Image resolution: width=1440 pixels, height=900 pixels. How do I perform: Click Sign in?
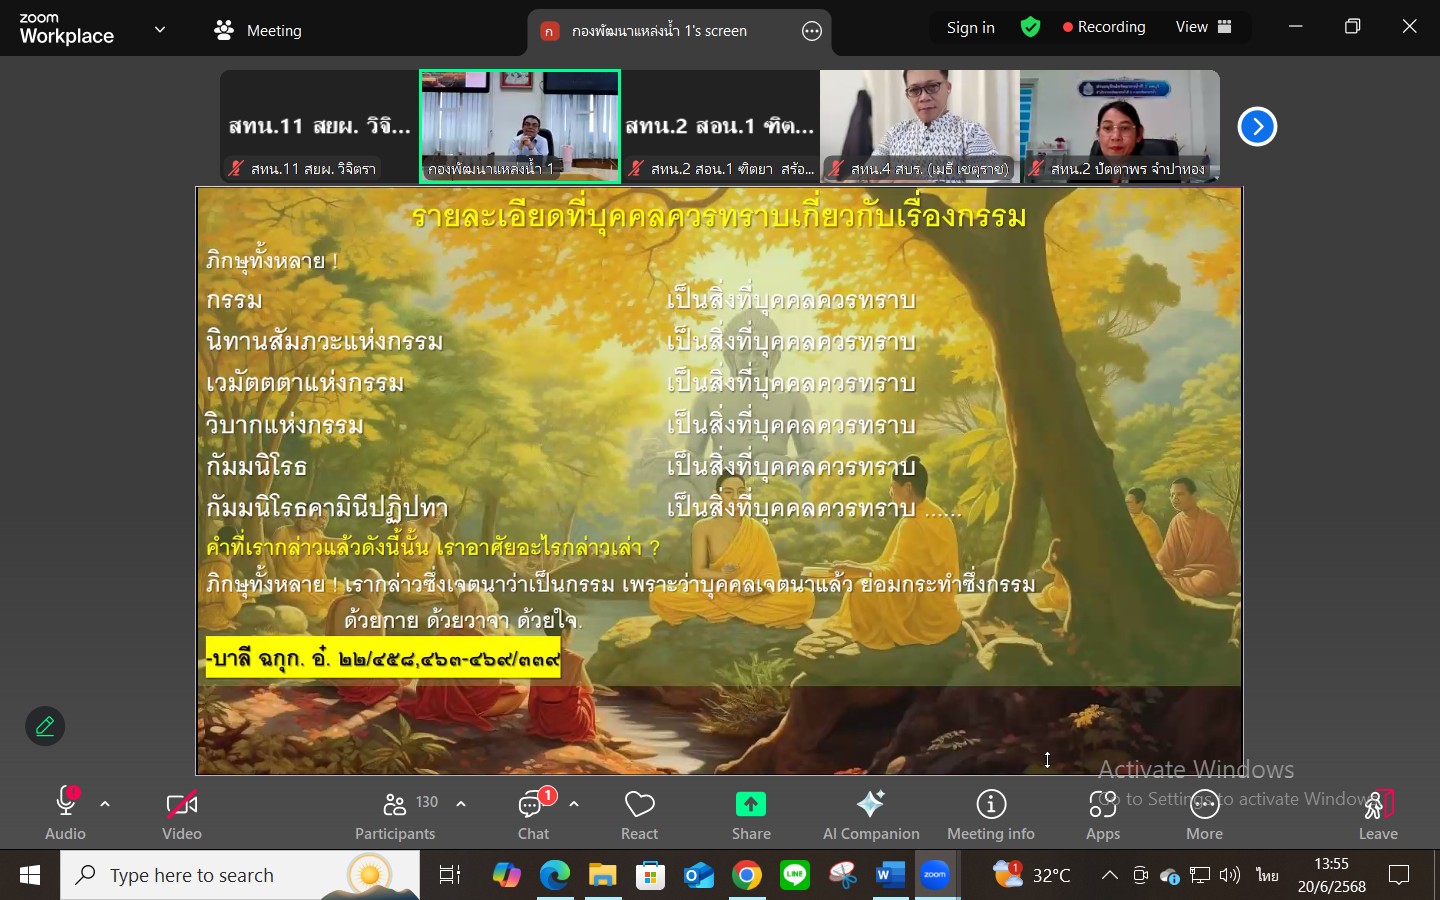(x=971, y=28)
